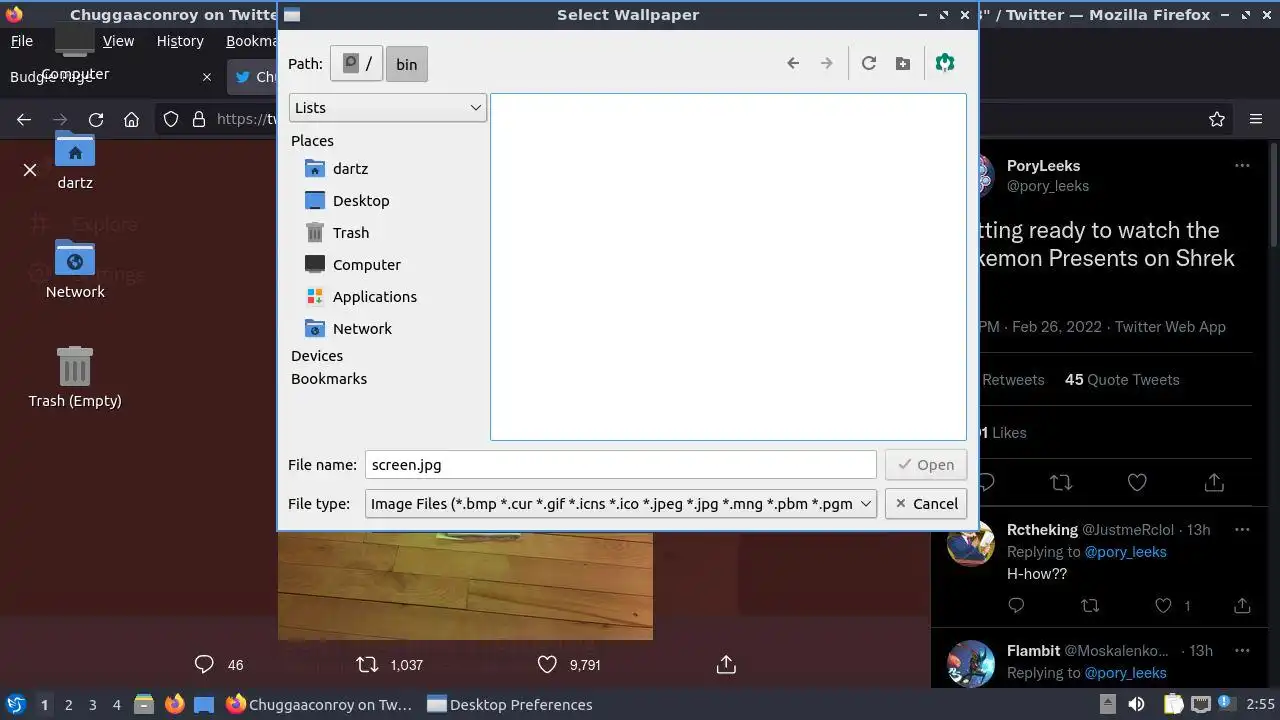Open the File type filter dropdown
Screen dimensions: 1280x720
[x=621, y=504]
